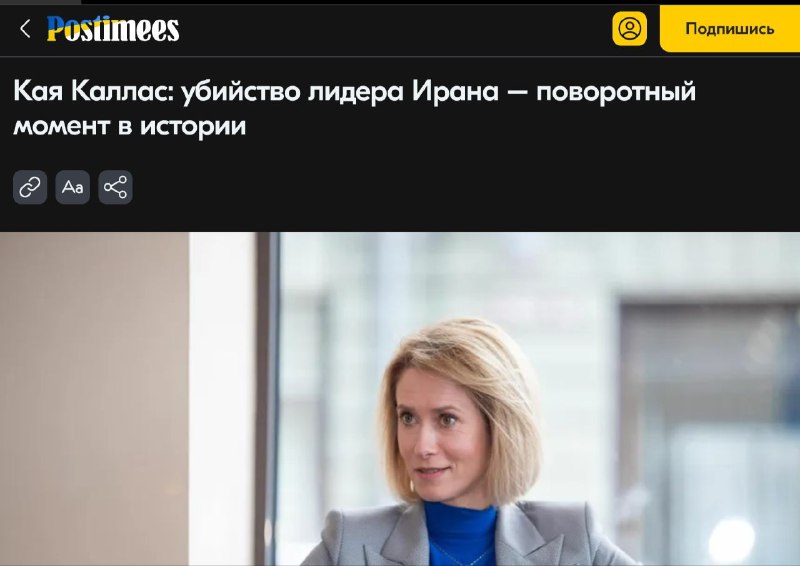Copy article link with the chain icon
Screen dimensions: 800x566
pyautogui.click(x=30, y=187)
